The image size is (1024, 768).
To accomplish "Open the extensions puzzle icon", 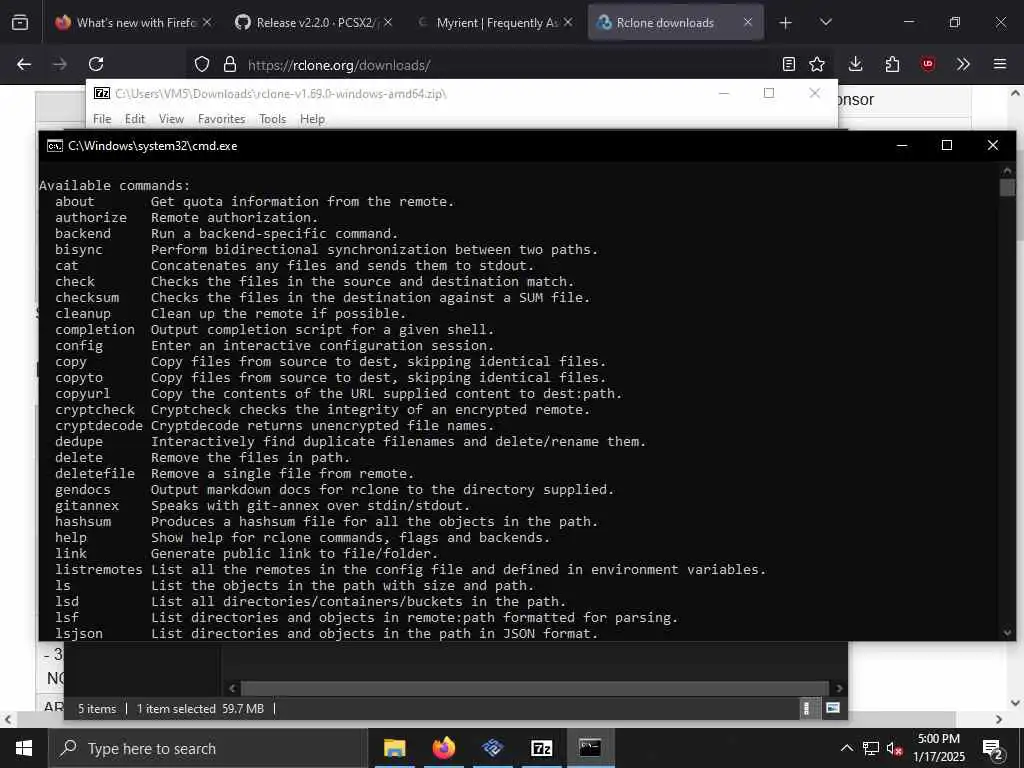I will (892, 64).
